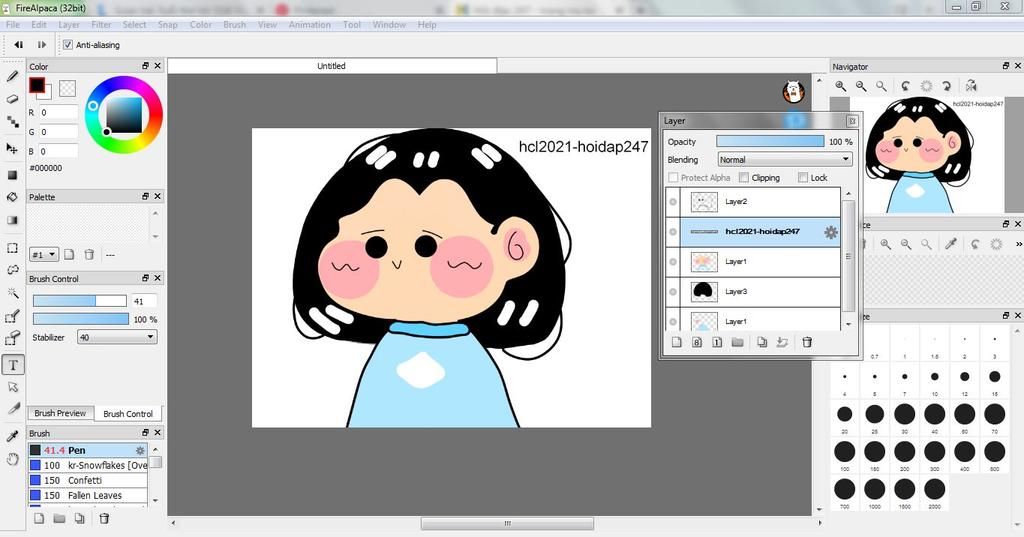The height and width of the screenshot is (537, 1024).
Task: Select the Bucket fill tool
Action: coord(12,197)
